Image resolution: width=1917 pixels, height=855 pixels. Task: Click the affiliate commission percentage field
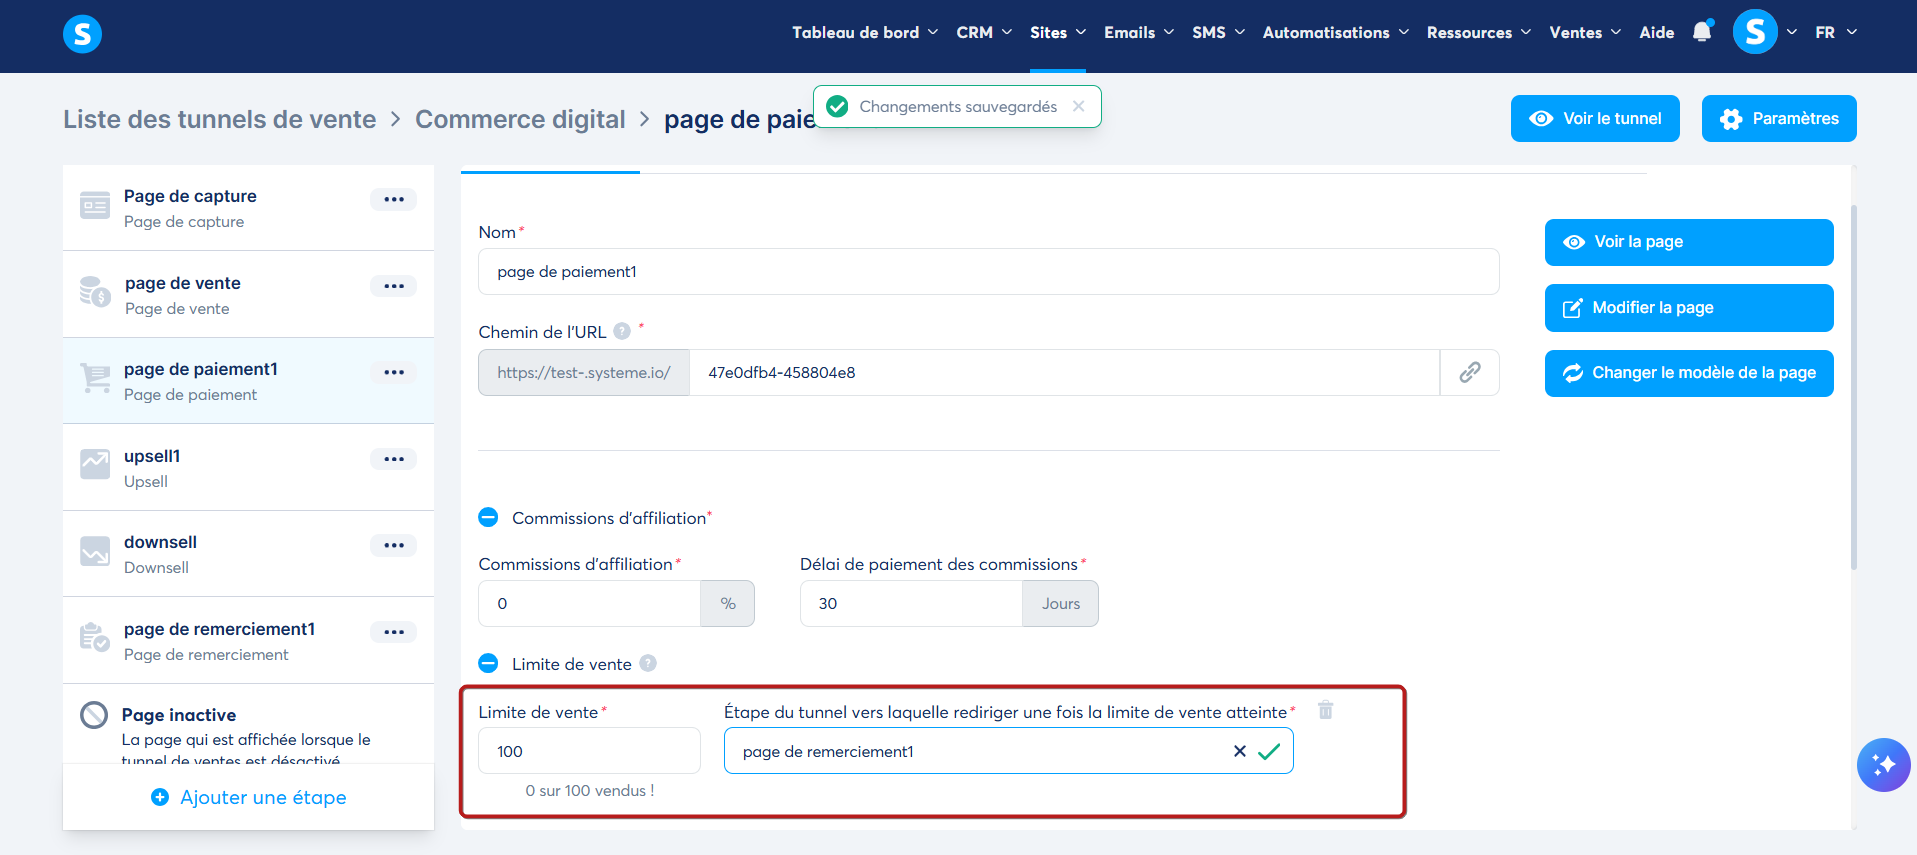(x=589, y=604)
